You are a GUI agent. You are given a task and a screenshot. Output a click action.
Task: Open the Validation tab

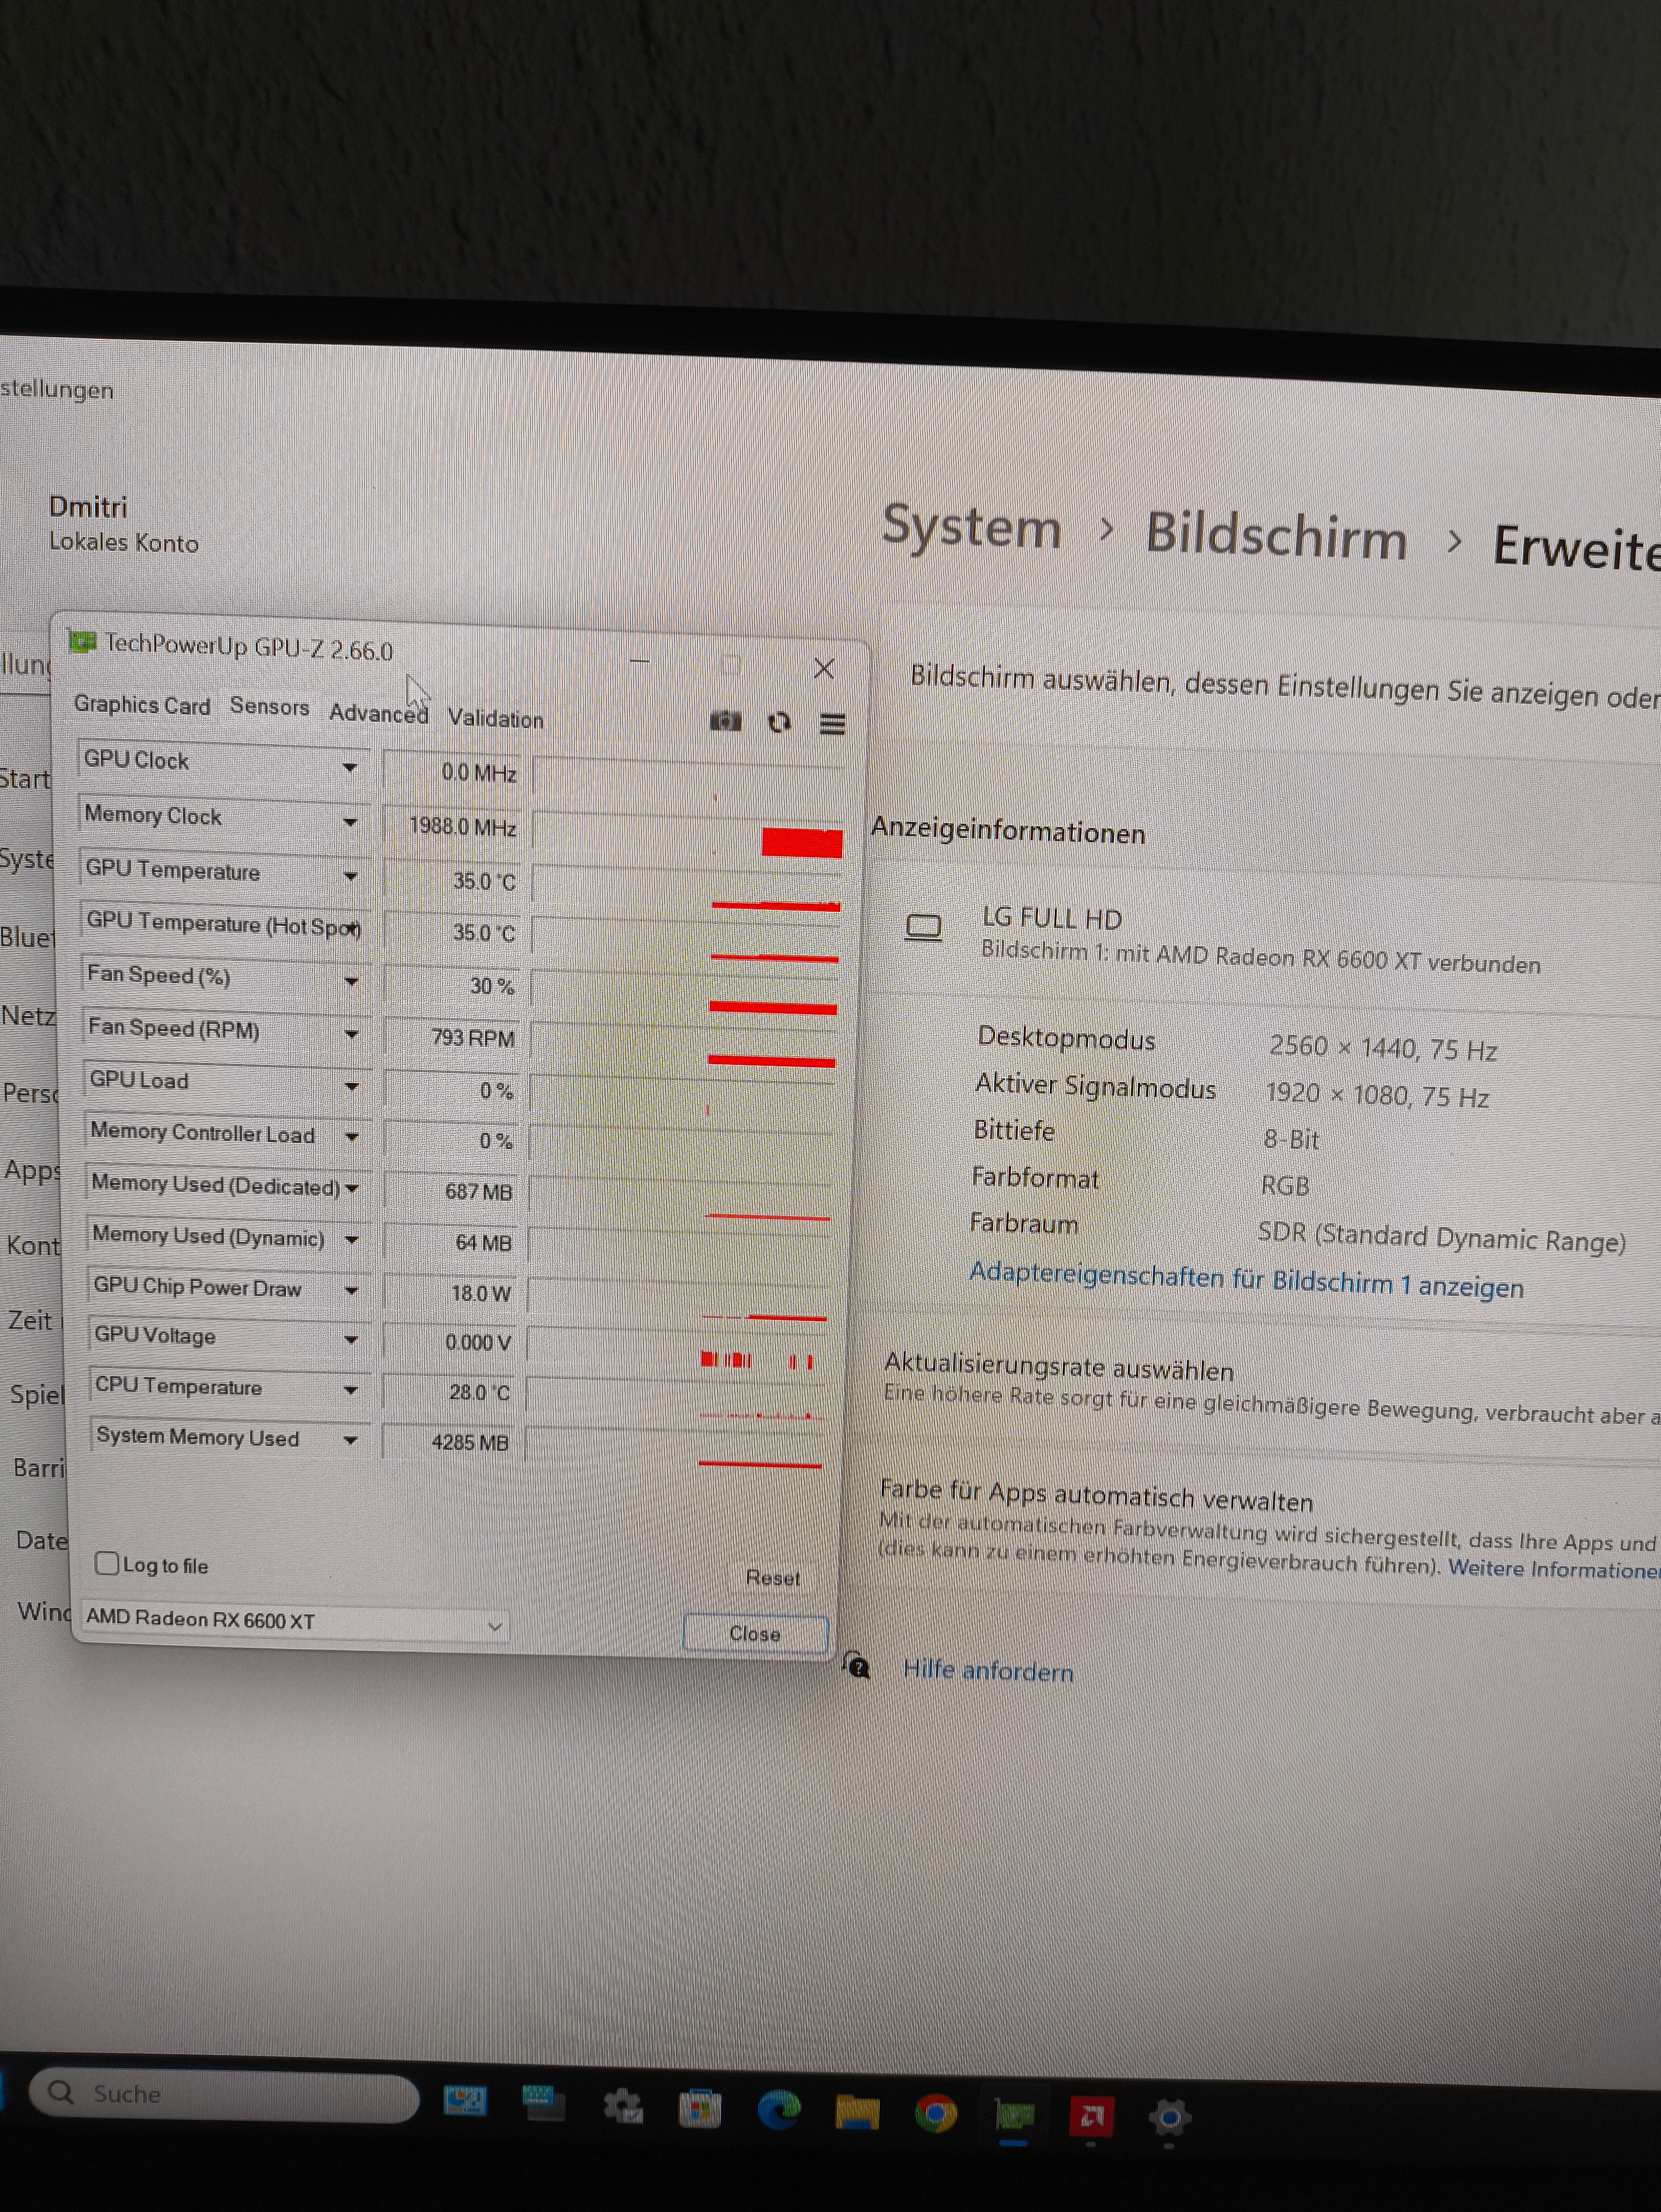tap(495, 718)
